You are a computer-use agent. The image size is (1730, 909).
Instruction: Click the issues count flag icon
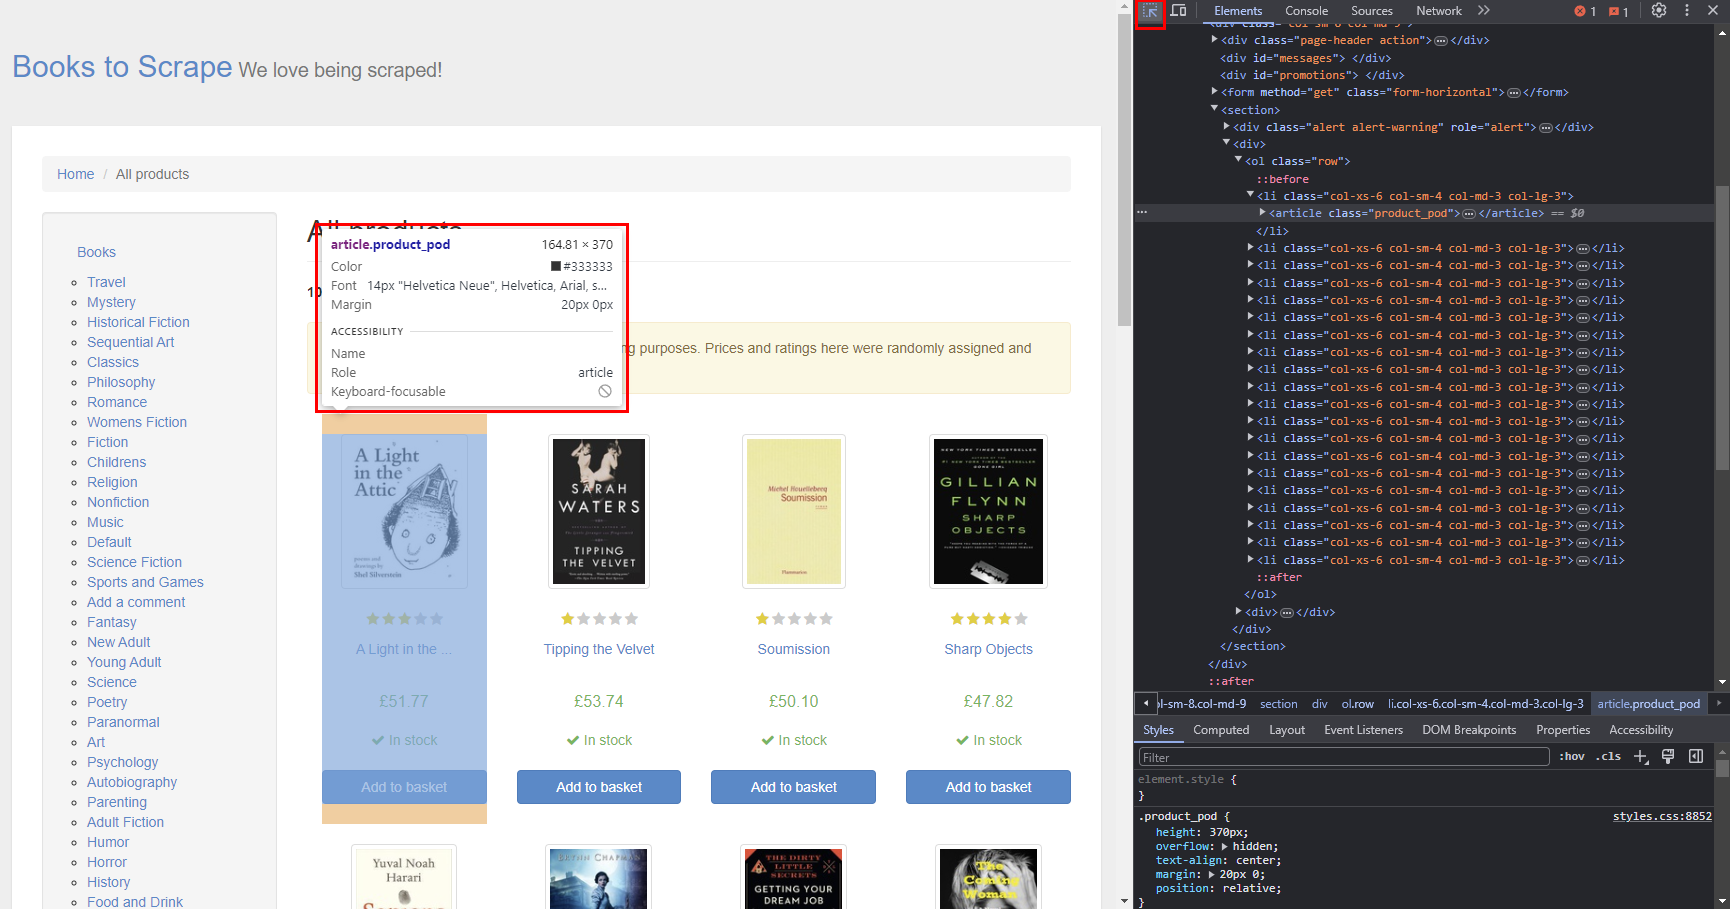point(1619,11)
